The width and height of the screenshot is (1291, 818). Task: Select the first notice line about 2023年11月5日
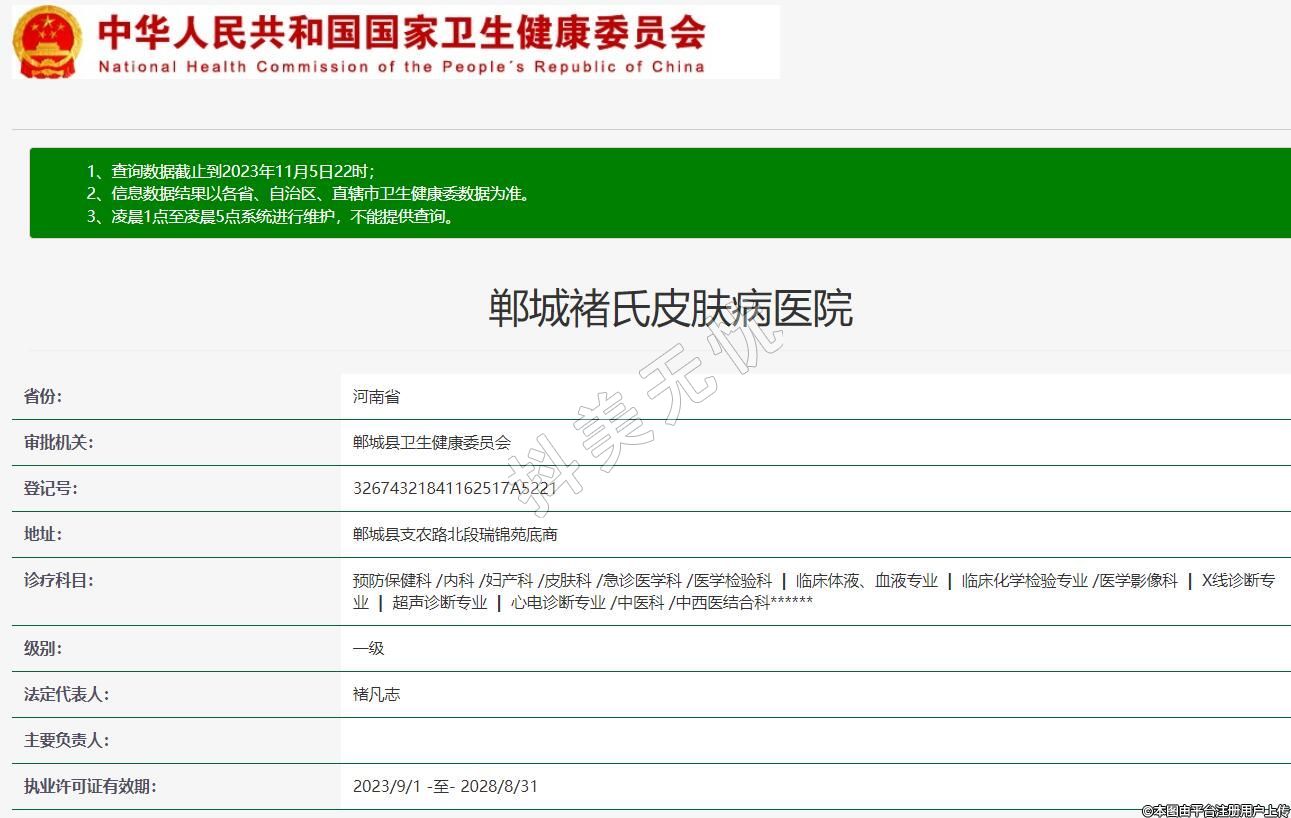[x=231, y=171]
